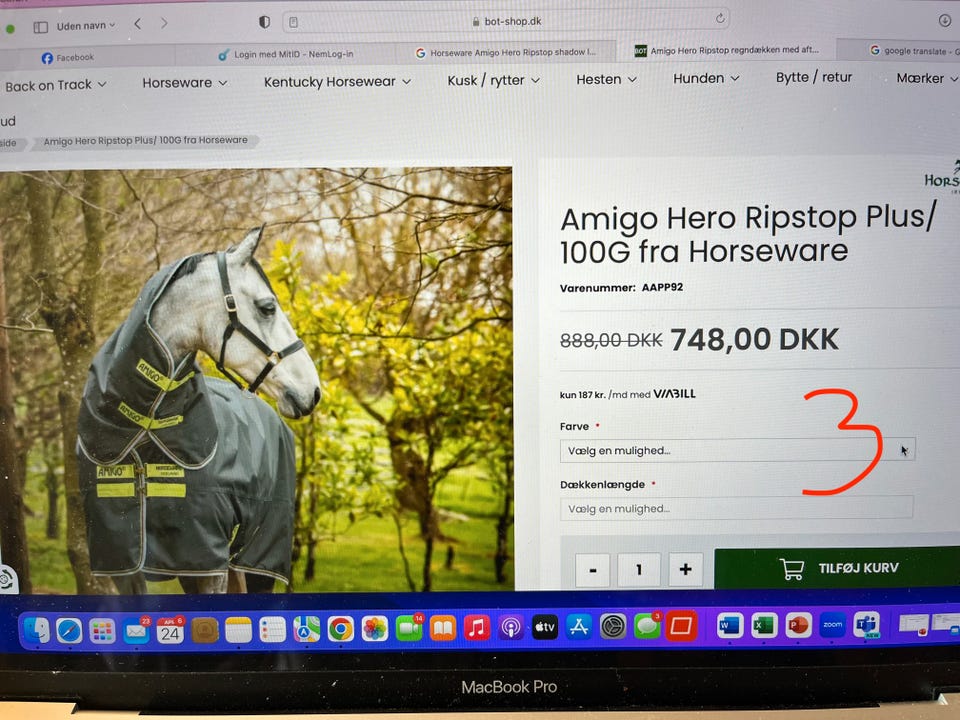This screenshot has width=960, height=720.
Task: Increase quantity with plus button
Action: pos(686,569)
